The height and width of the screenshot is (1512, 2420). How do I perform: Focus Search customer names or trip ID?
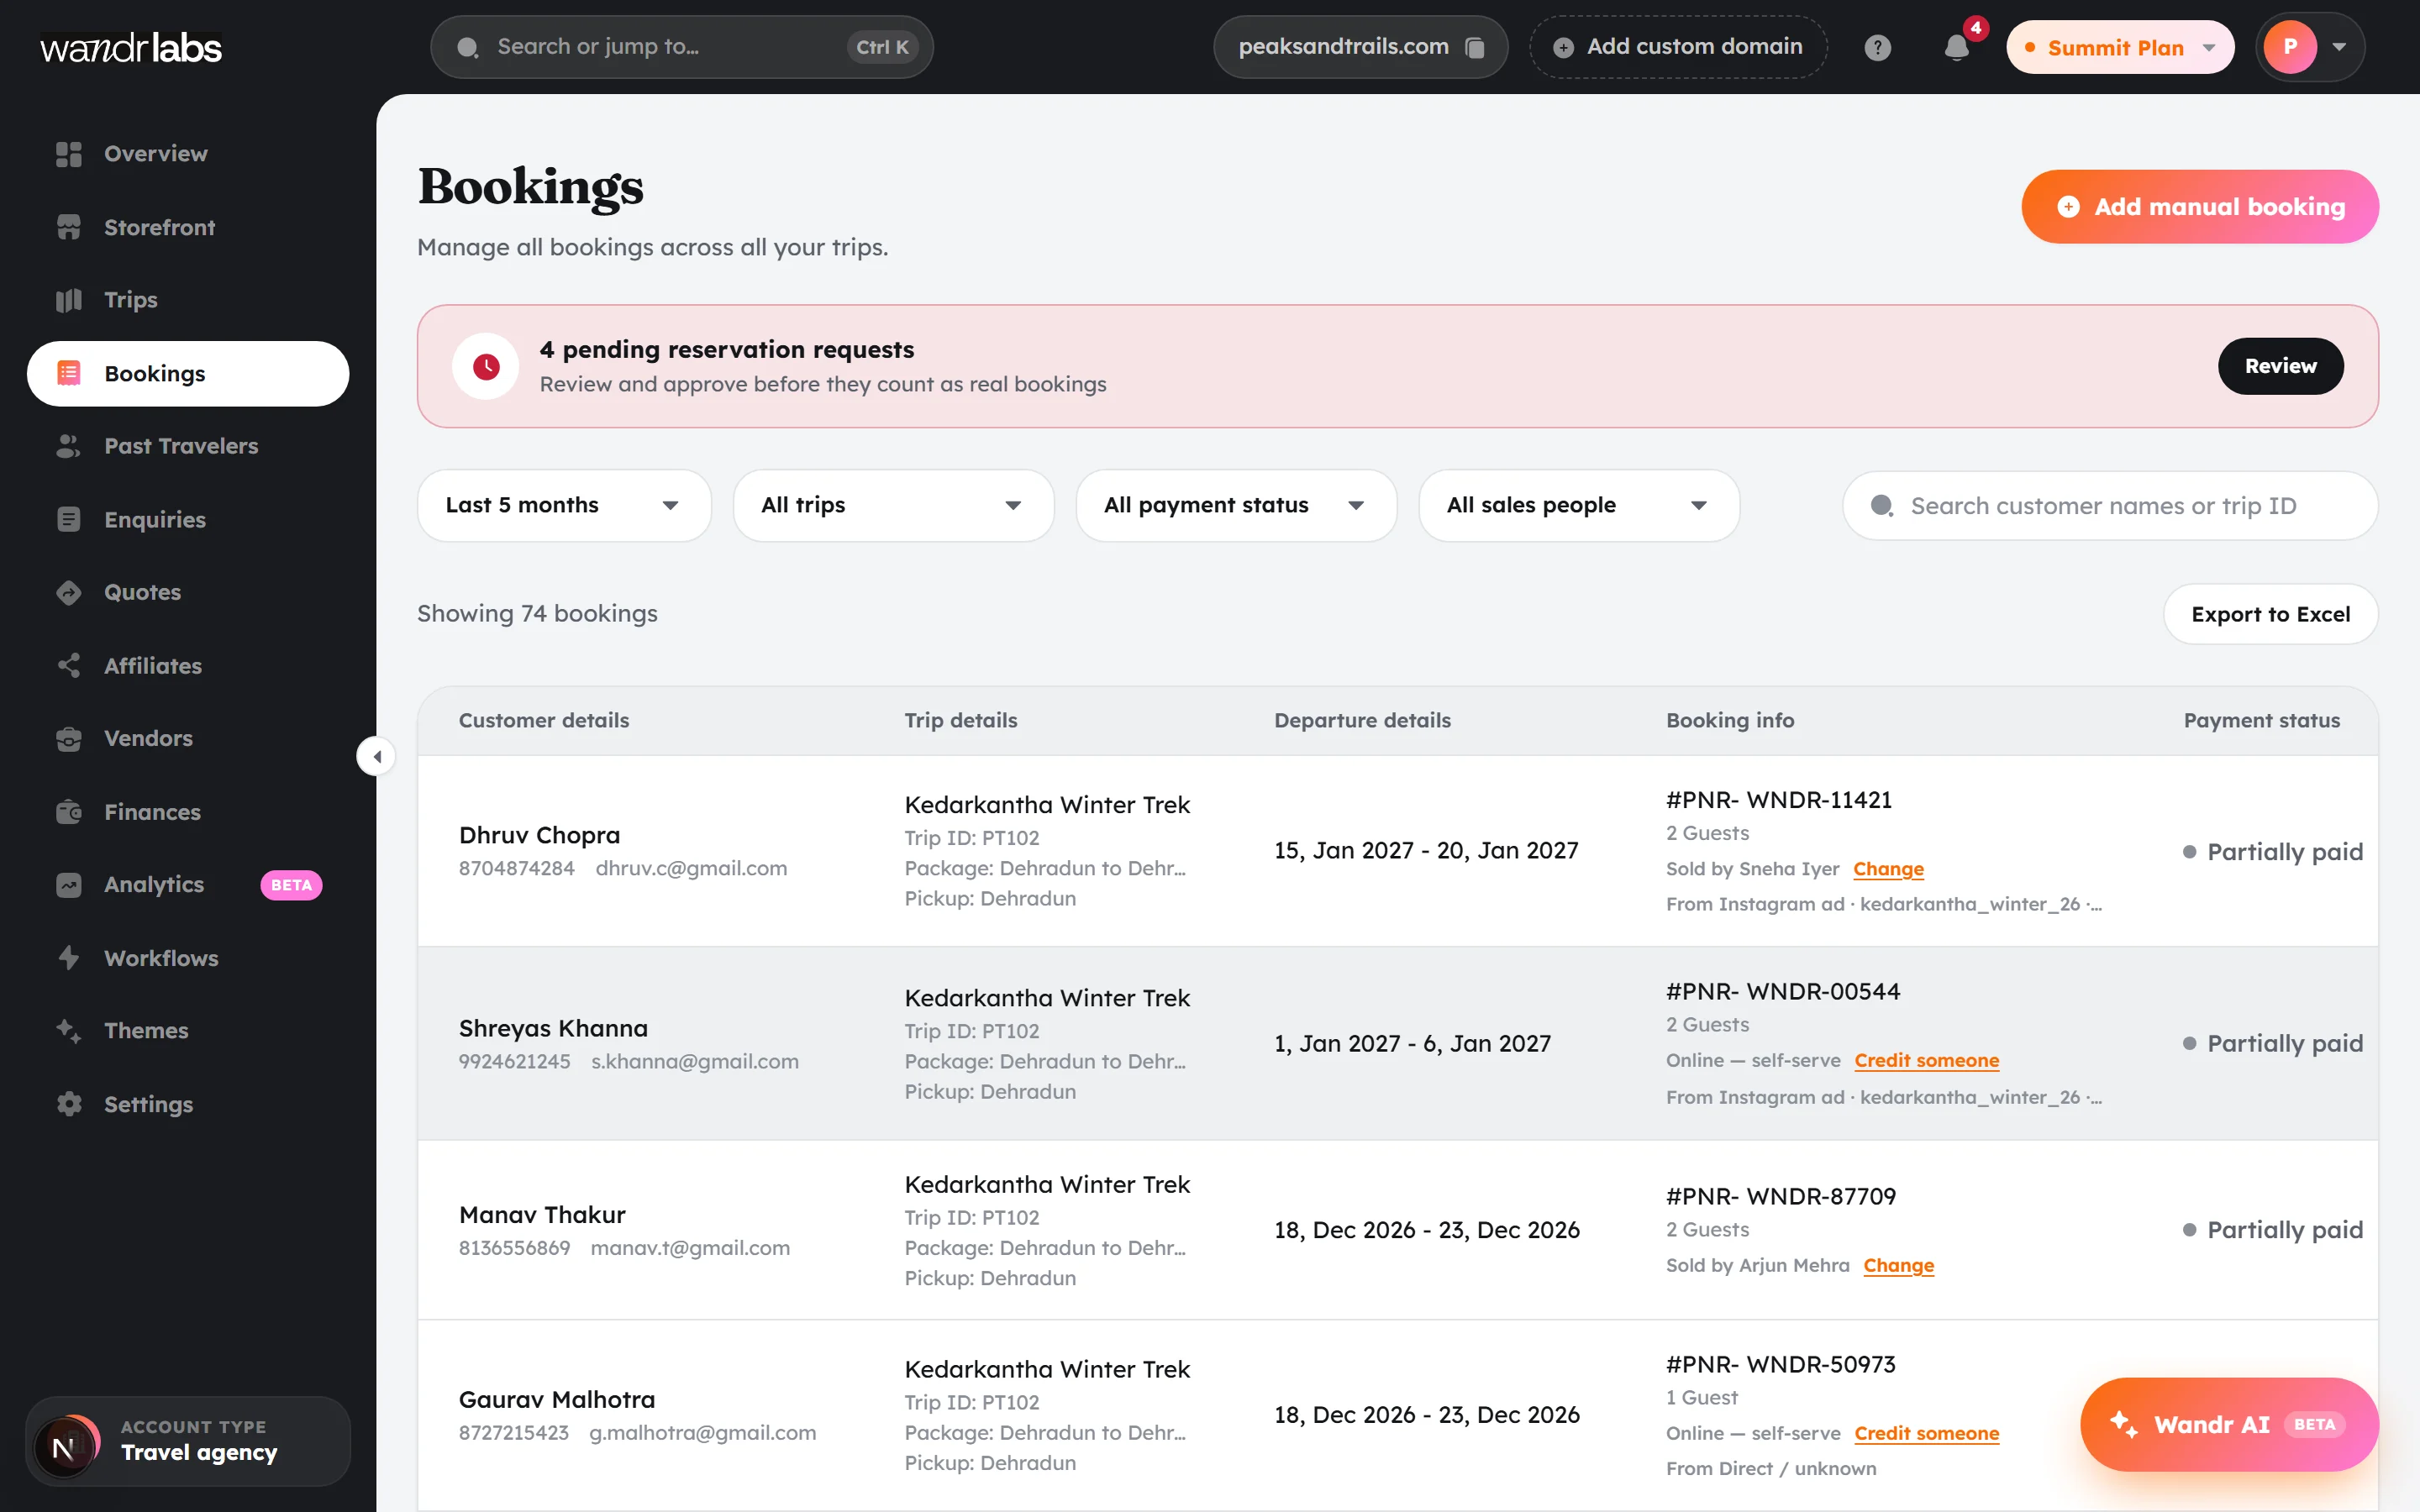(2110, 506)
